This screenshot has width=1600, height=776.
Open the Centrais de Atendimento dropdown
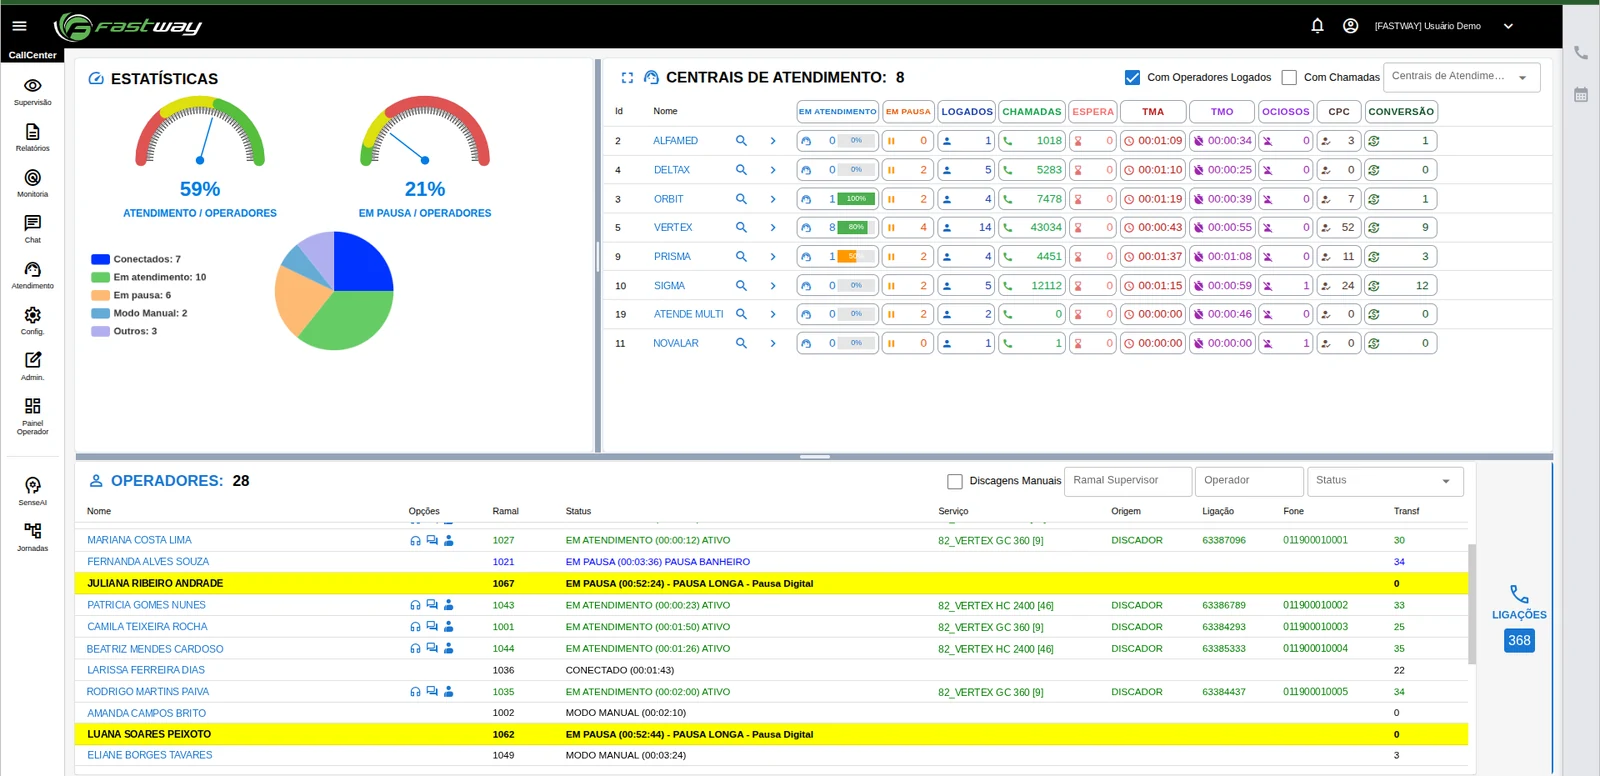coord(1461,77)
